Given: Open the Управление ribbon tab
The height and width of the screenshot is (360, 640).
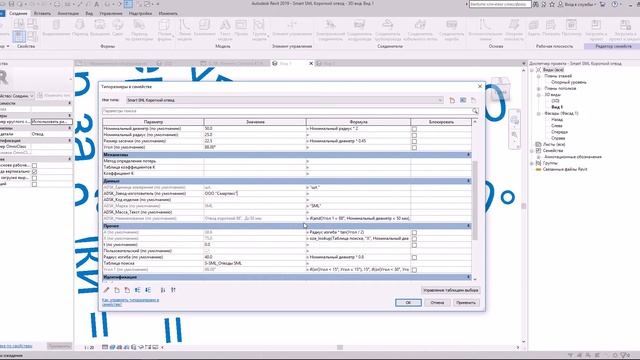Looking at the screenshot, I should click(111, 13).
